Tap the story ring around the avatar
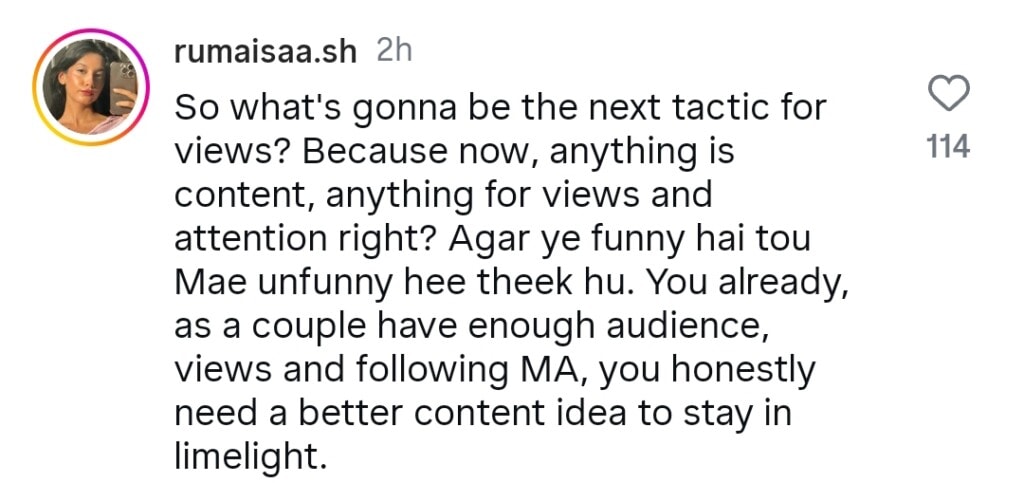Image resolution: width=1024 pixels, height=483 pixels. 40,58
